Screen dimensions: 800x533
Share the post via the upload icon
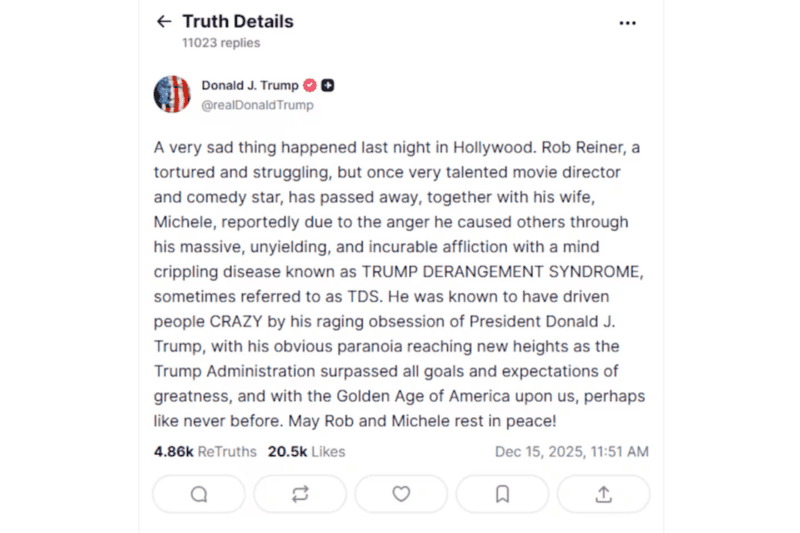(x=603, y=494)
